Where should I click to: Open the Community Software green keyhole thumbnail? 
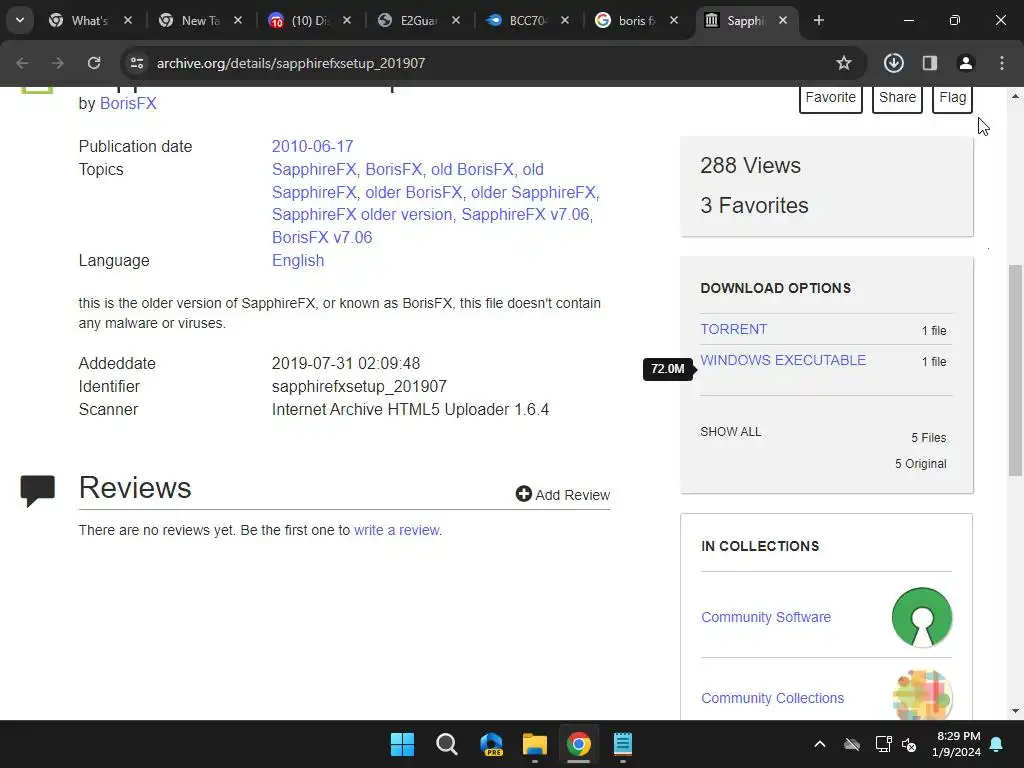(921, 617)
